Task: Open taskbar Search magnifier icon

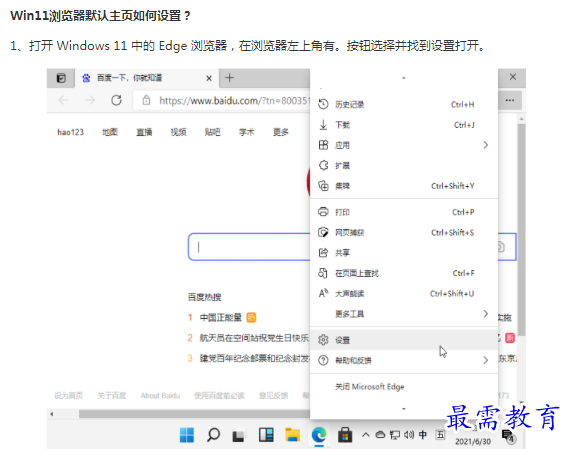Action: point(213,435)
